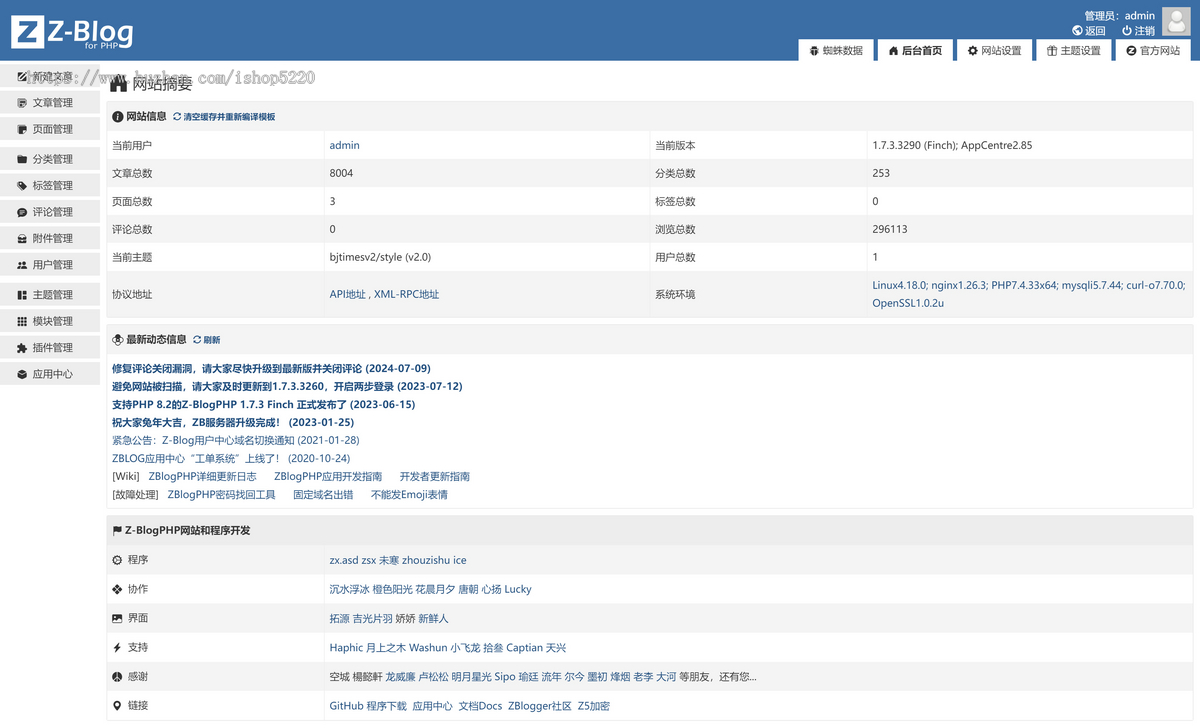Screen dimensions: 1200x728
Task: Open the 不能发Emoji表情 link
Action: pos(409,494)
